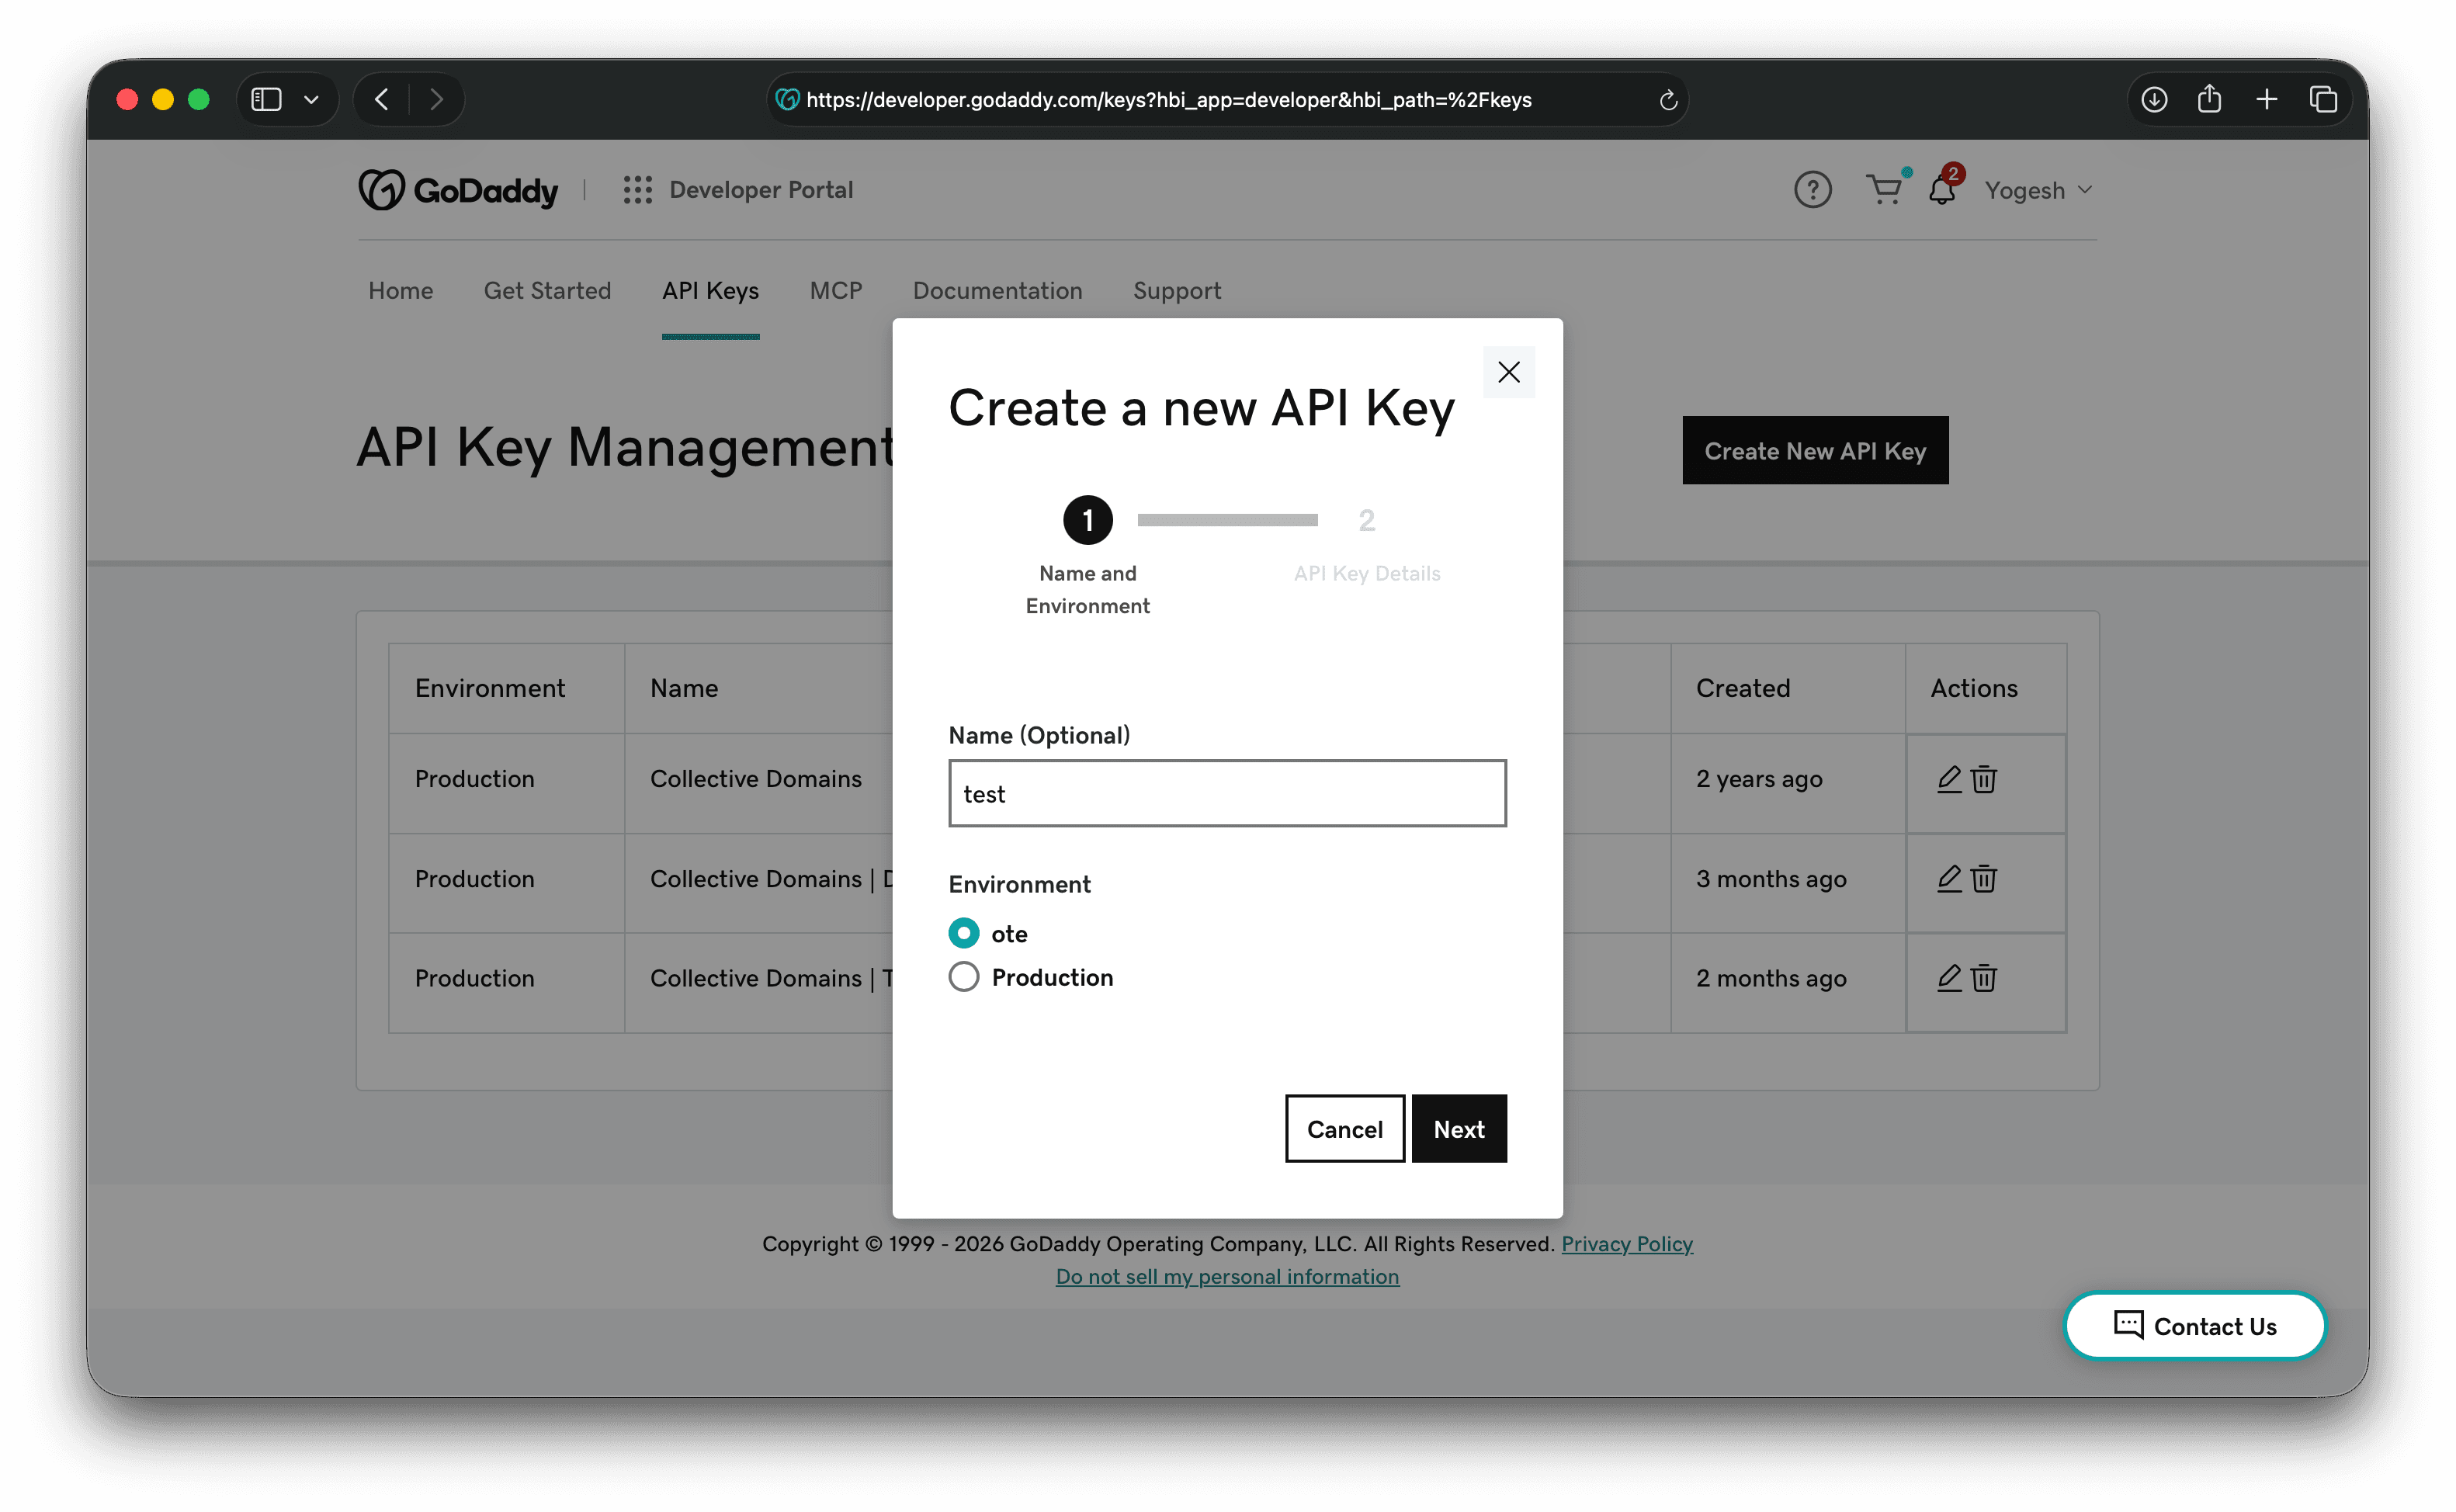The width and height of the screenshot is (2456, 1512).
Task: Click the Next button
Action: (1459, 1128)
